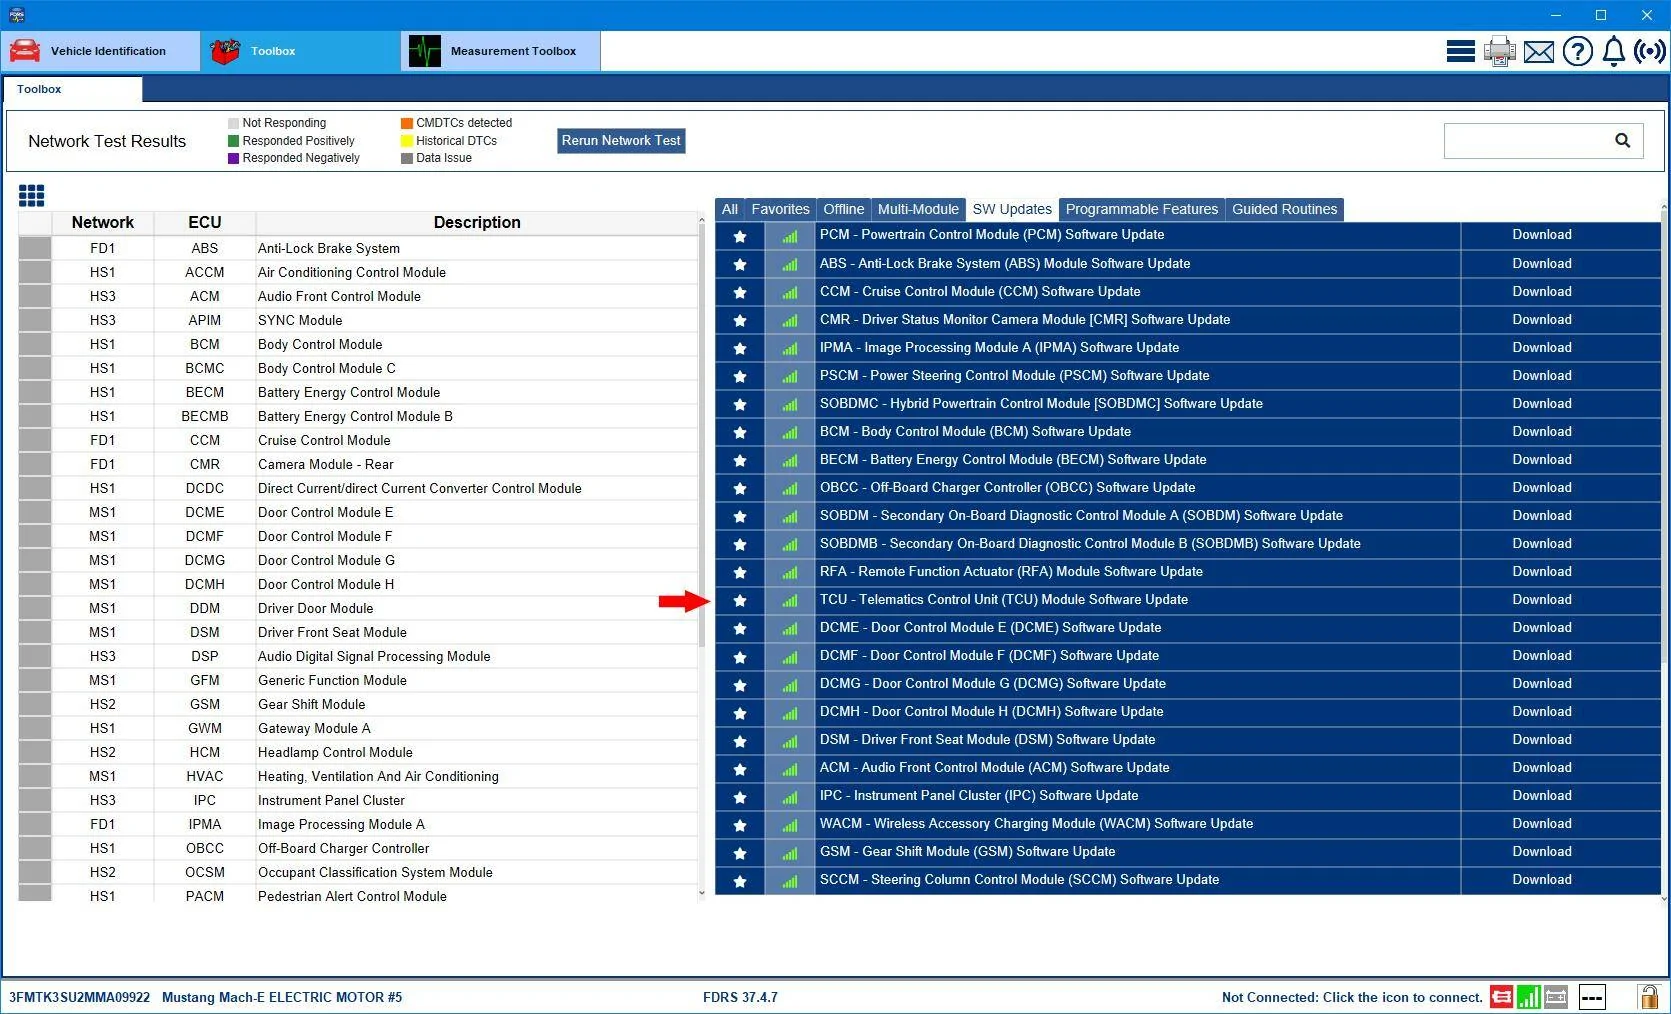Click the green signal bars icon in the status bar
Screen dimensions: 1671x1014
[x=1528, y=997]
